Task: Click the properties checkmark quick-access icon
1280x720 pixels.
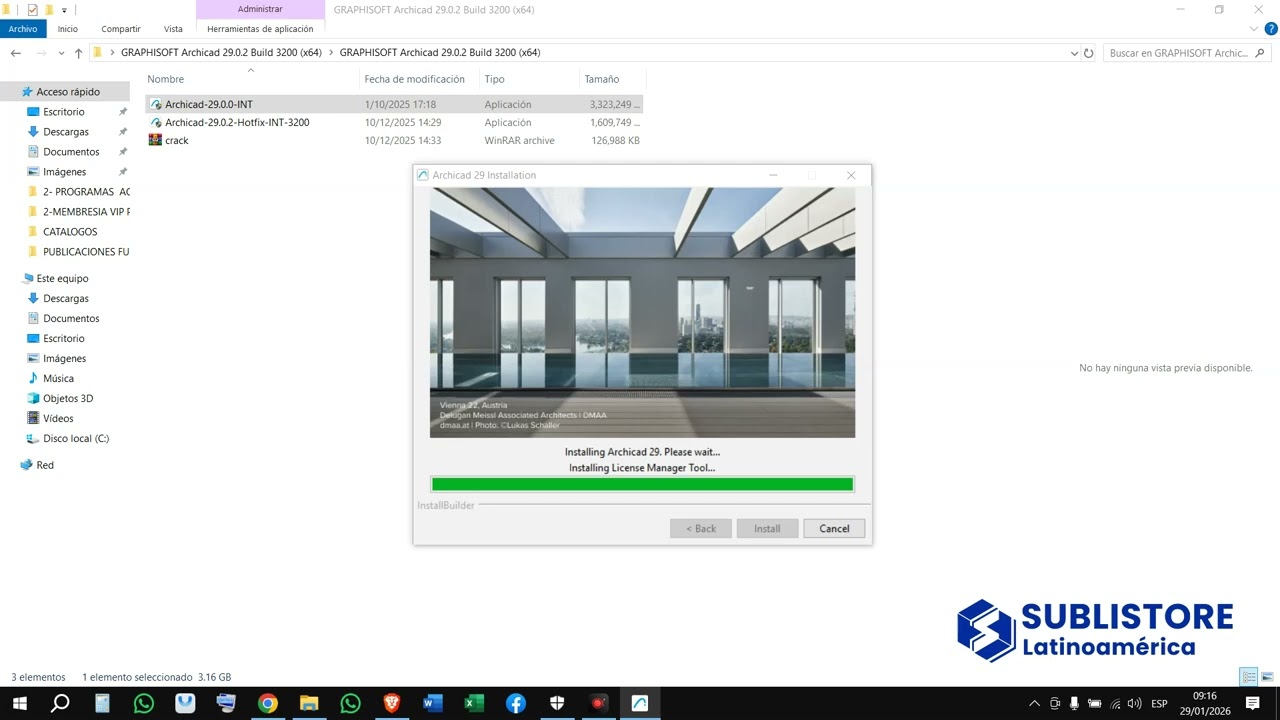Action: pyautogui.click(x=32, y=10)
